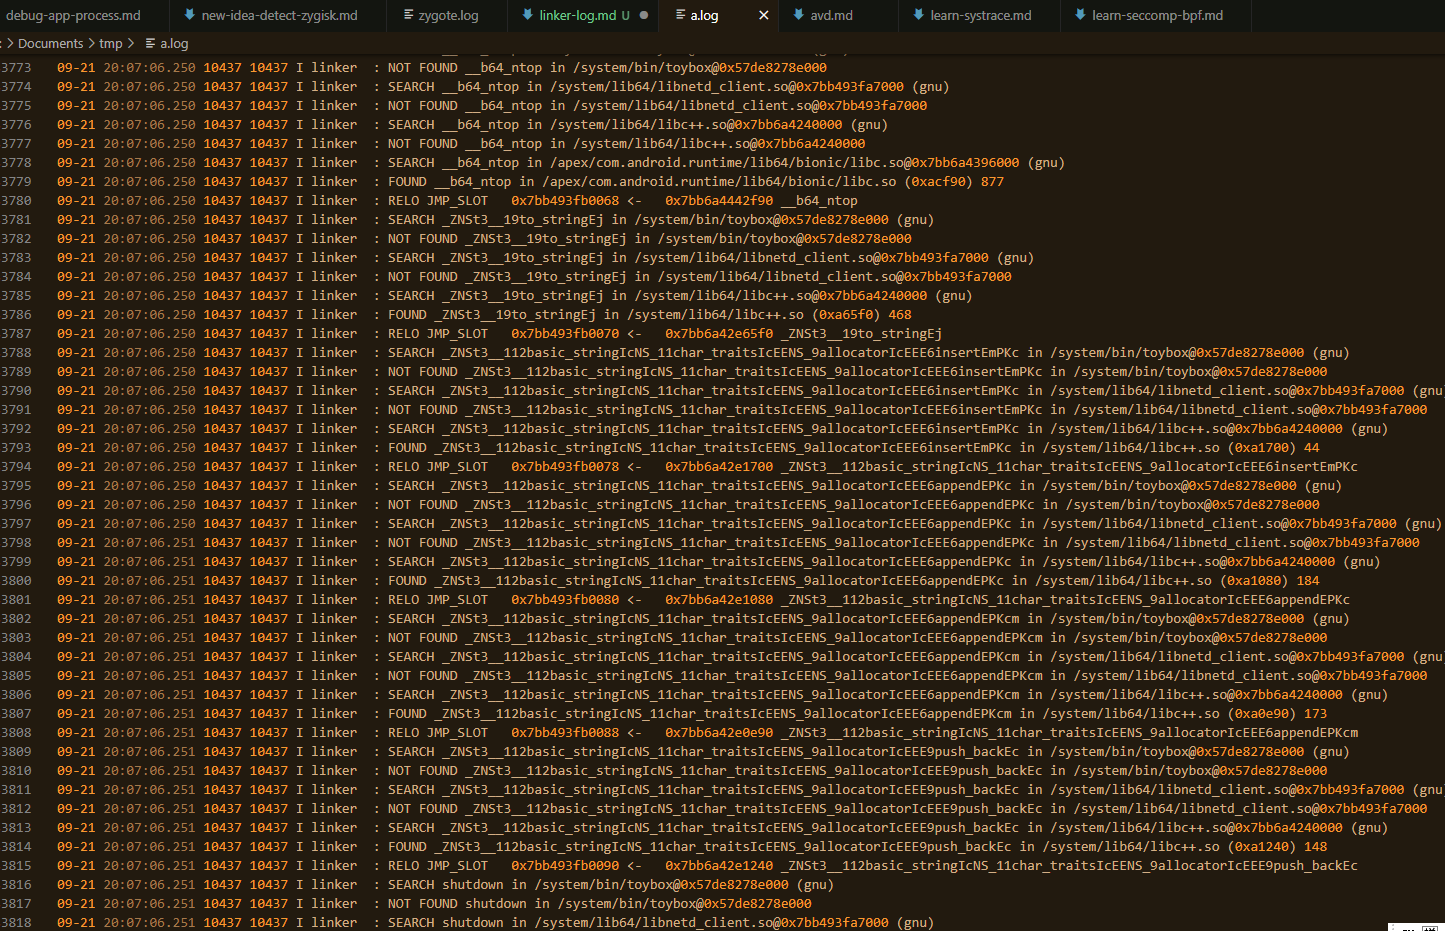Click address 0x7bb6a42e1240 on line 3815
Image resolution: width=1445 pixels, height=931 pixels.
tap(719, 866)
